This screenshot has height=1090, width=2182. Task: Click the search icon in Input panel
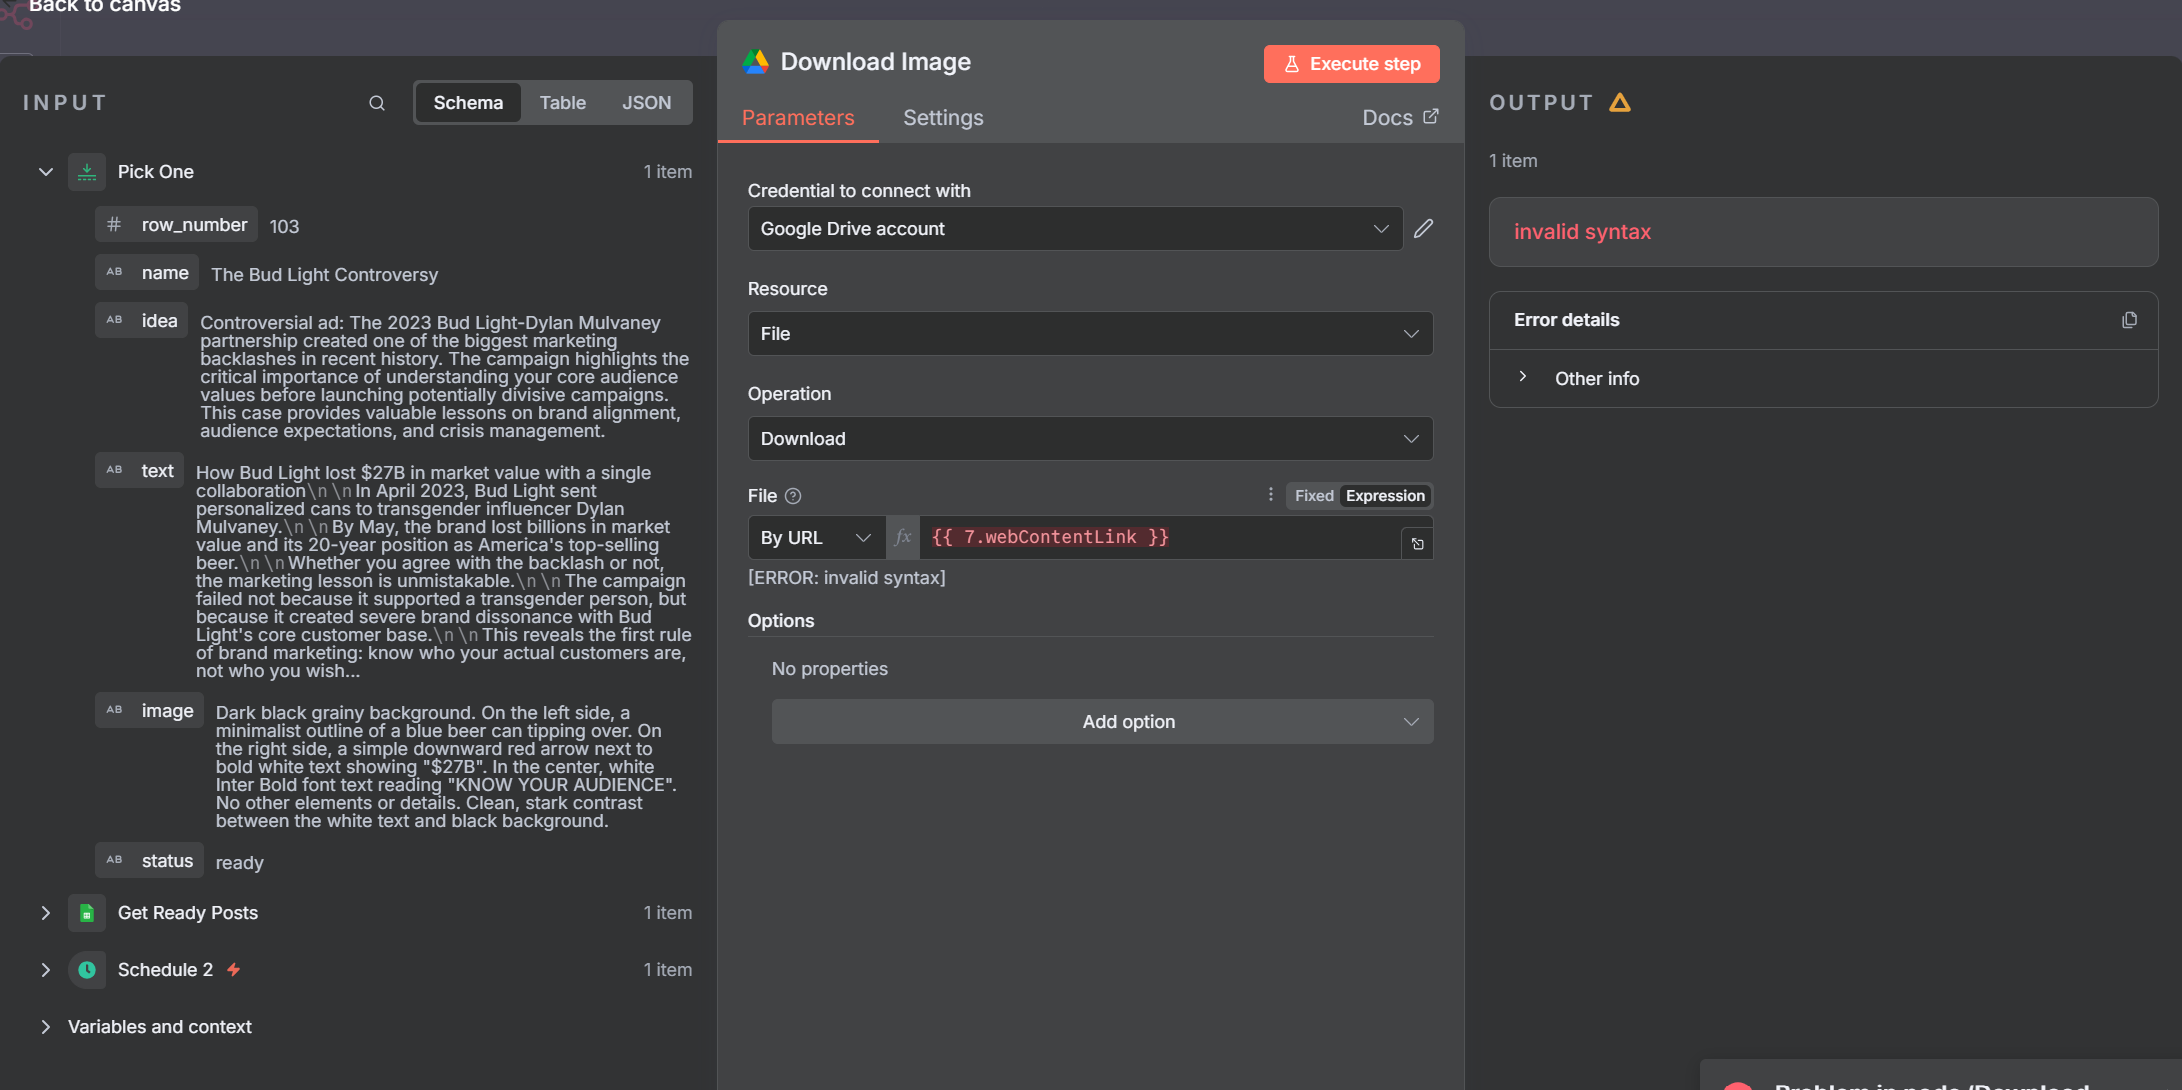click(377, 103)
